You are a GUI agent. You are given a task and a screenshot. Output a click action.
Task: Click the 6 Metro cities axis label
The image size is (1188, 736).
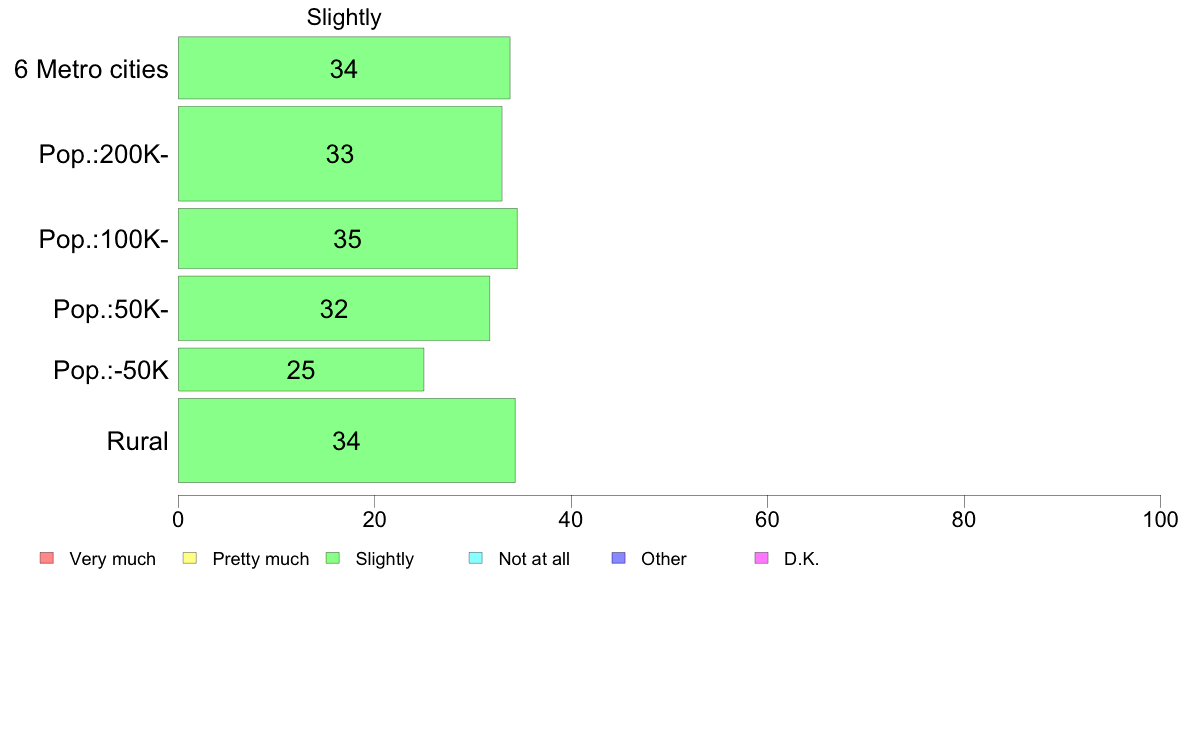pos(91,69)
